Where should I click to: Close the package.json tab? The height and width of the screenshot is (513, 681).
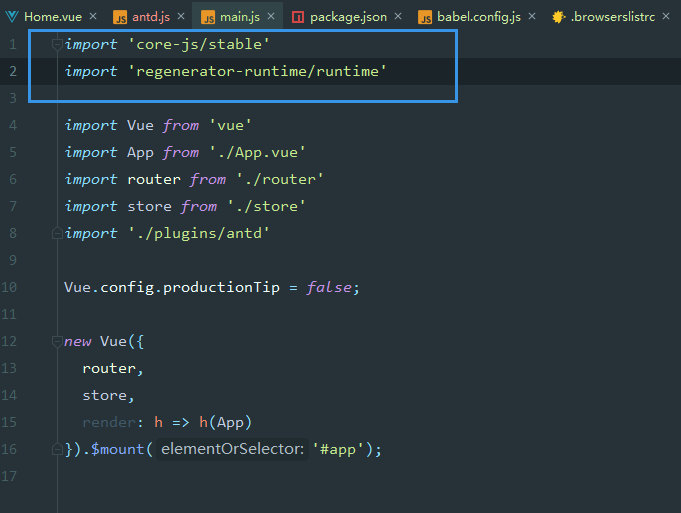[398, 16]
